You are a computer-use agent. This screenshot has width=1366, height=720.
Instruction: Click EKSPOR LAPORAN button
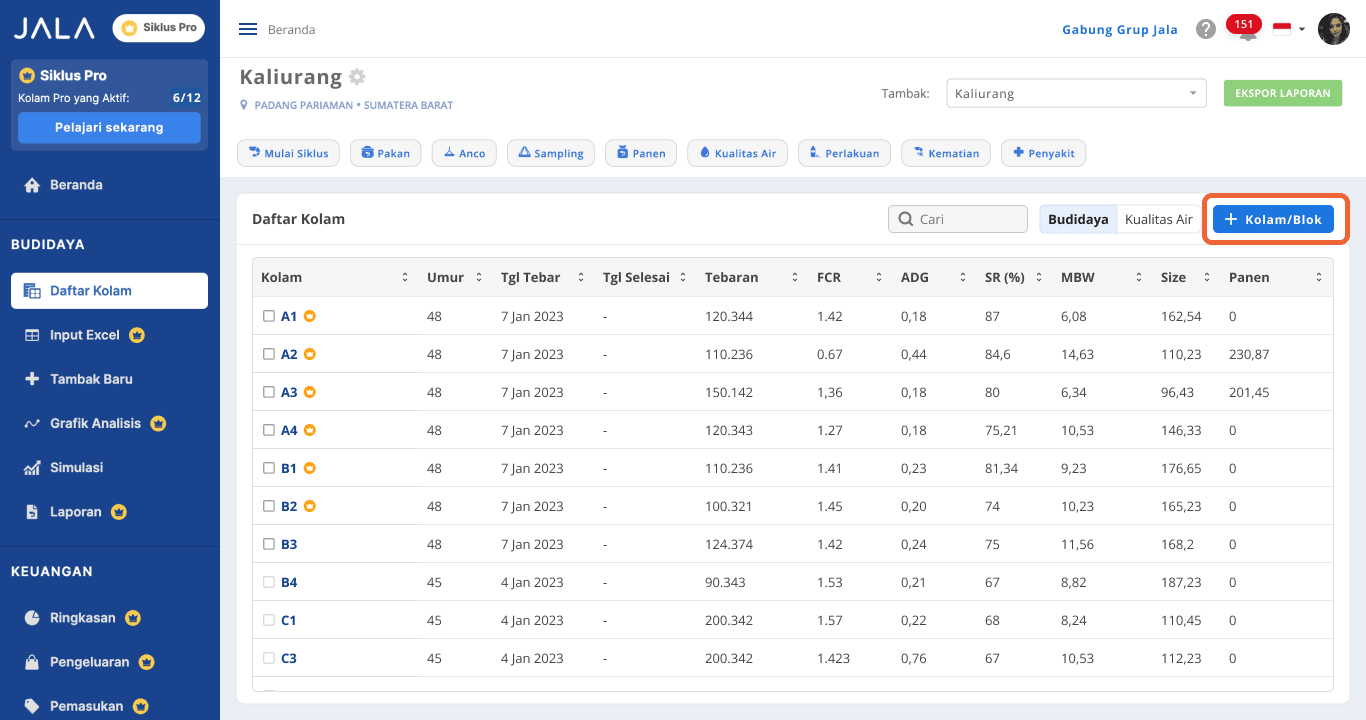(1283, 93)
